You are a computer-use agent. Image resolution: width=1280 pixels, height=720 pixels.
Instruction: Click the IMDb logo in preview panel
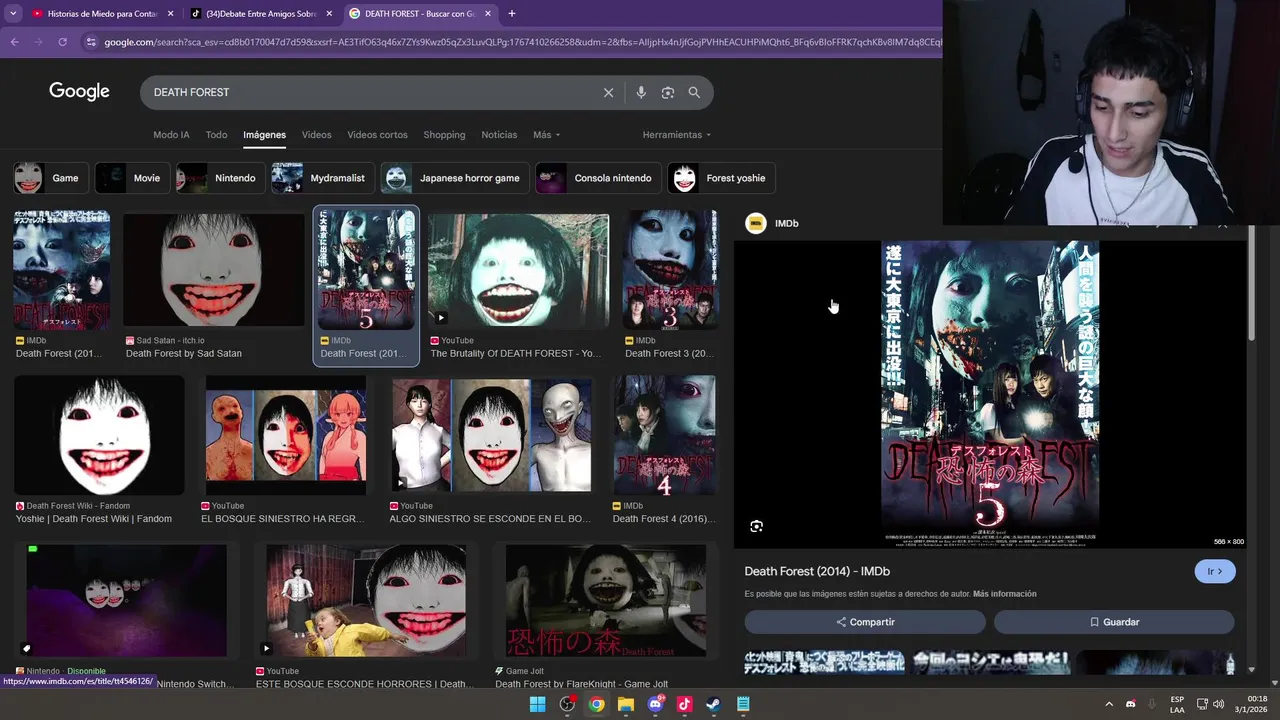(x=756, y=223)
